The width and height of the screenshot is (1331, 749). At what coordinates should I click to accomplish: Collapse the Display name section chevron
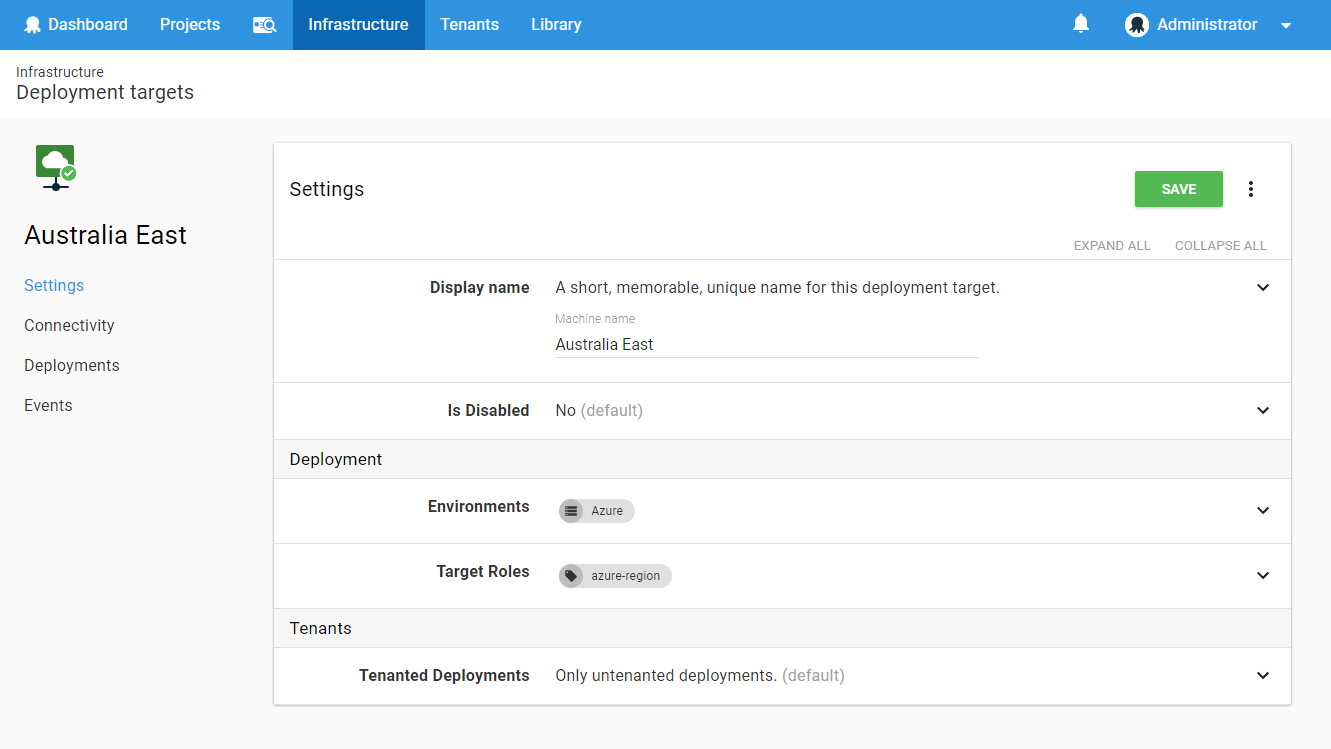pos(1262,288)
